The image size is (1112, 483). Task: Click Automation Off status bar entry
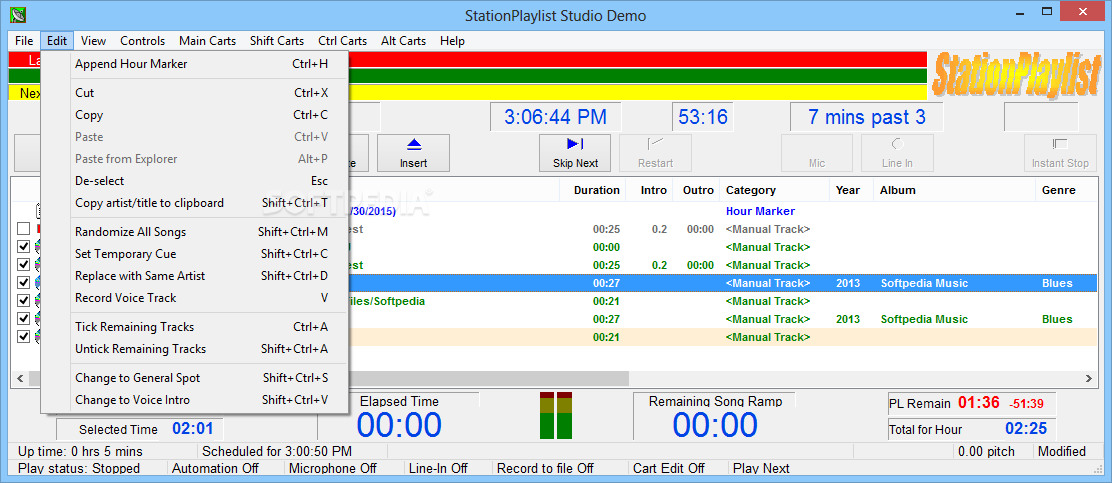[216, 468]
